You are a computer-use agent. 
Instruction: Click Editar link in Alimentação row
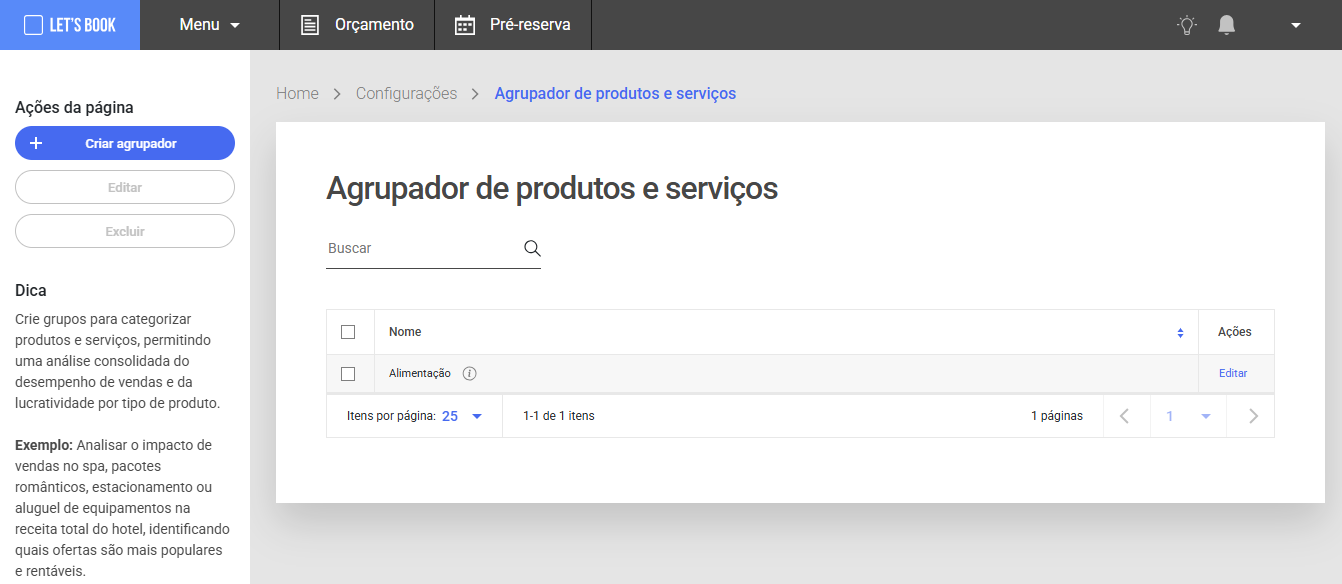click(x=1233, y=373)
